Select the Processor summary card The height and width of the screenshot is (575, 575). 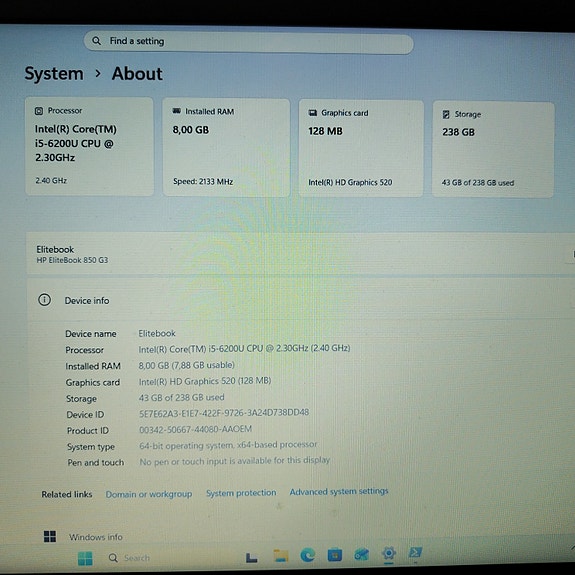pos(89,146)
